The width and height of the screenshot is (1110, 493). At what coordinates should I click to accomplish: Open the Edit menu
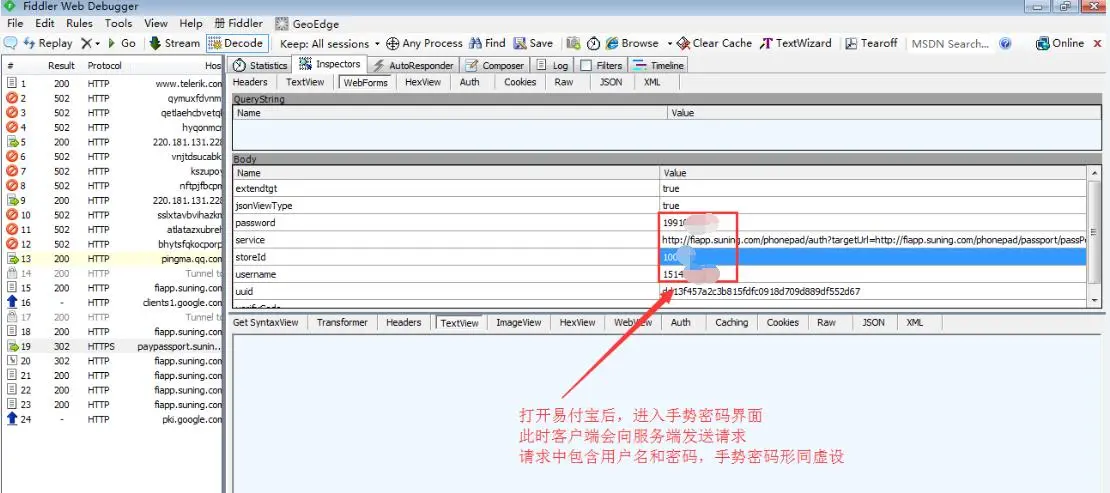click(45, 23)
